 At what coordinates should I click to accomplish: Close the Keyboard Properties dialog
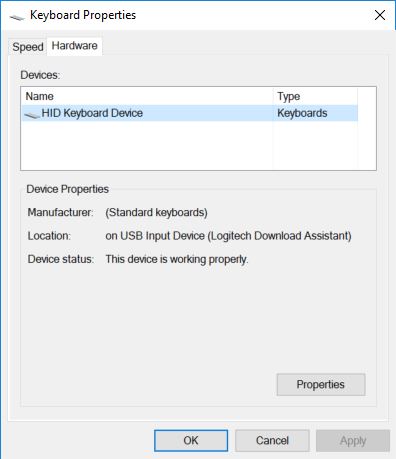click(380, 15)
